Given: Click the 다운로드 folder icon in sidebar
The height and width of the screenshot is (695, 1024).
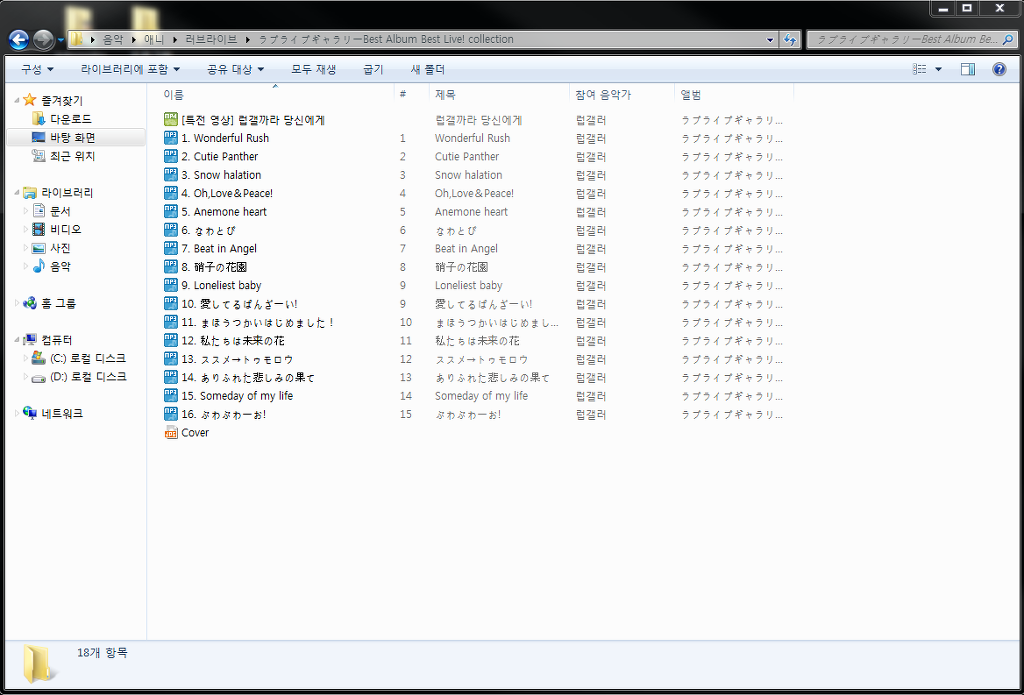Looking at the screenshot, I should [x=39, y=119].
